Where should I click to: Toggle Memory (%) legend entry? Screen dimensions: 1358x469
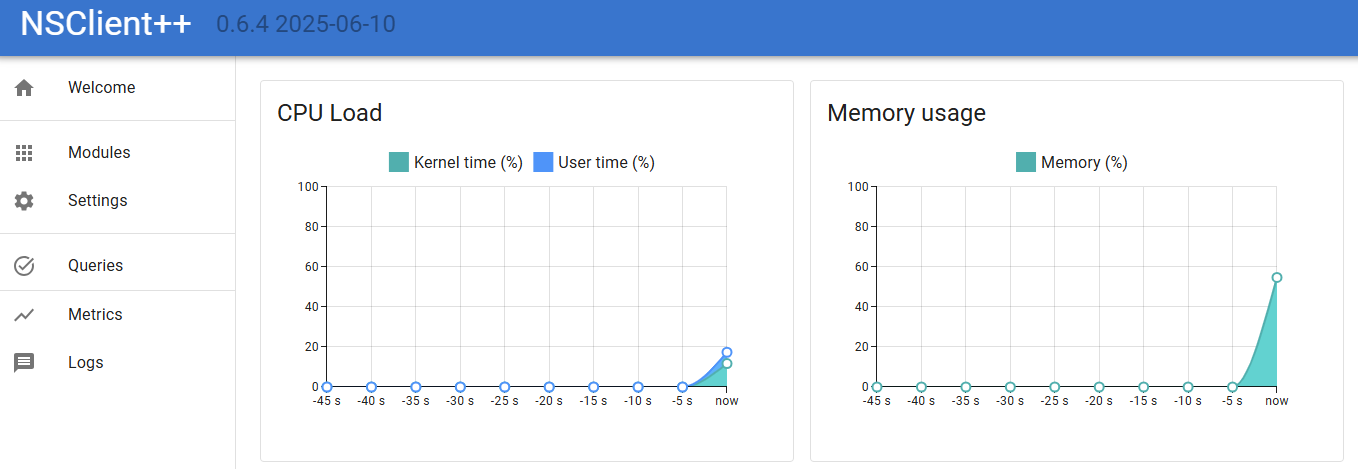pos(1072,162)
